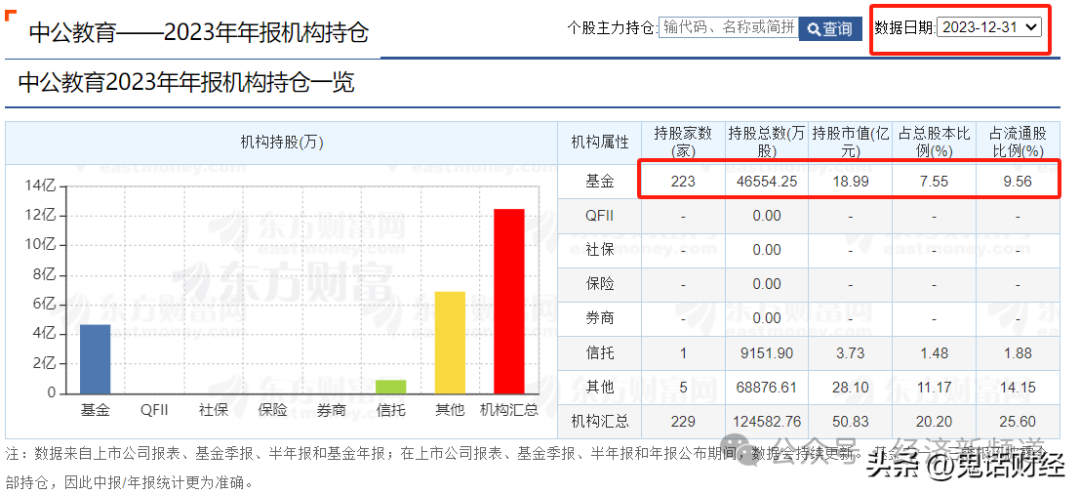Click the 12亿 y-axis label
1080x494 pixels.
39,216
